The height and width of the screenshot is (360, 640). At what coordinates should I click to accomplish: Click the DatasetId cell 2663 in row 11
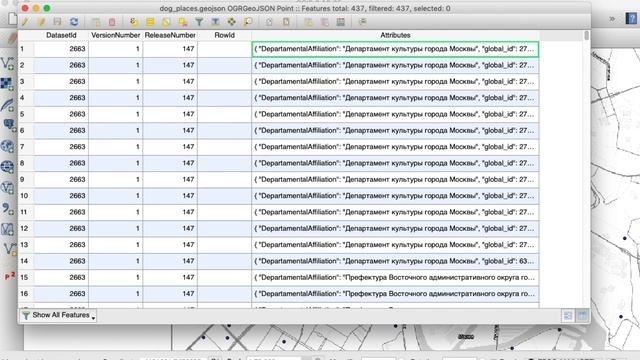pos(61,212)
